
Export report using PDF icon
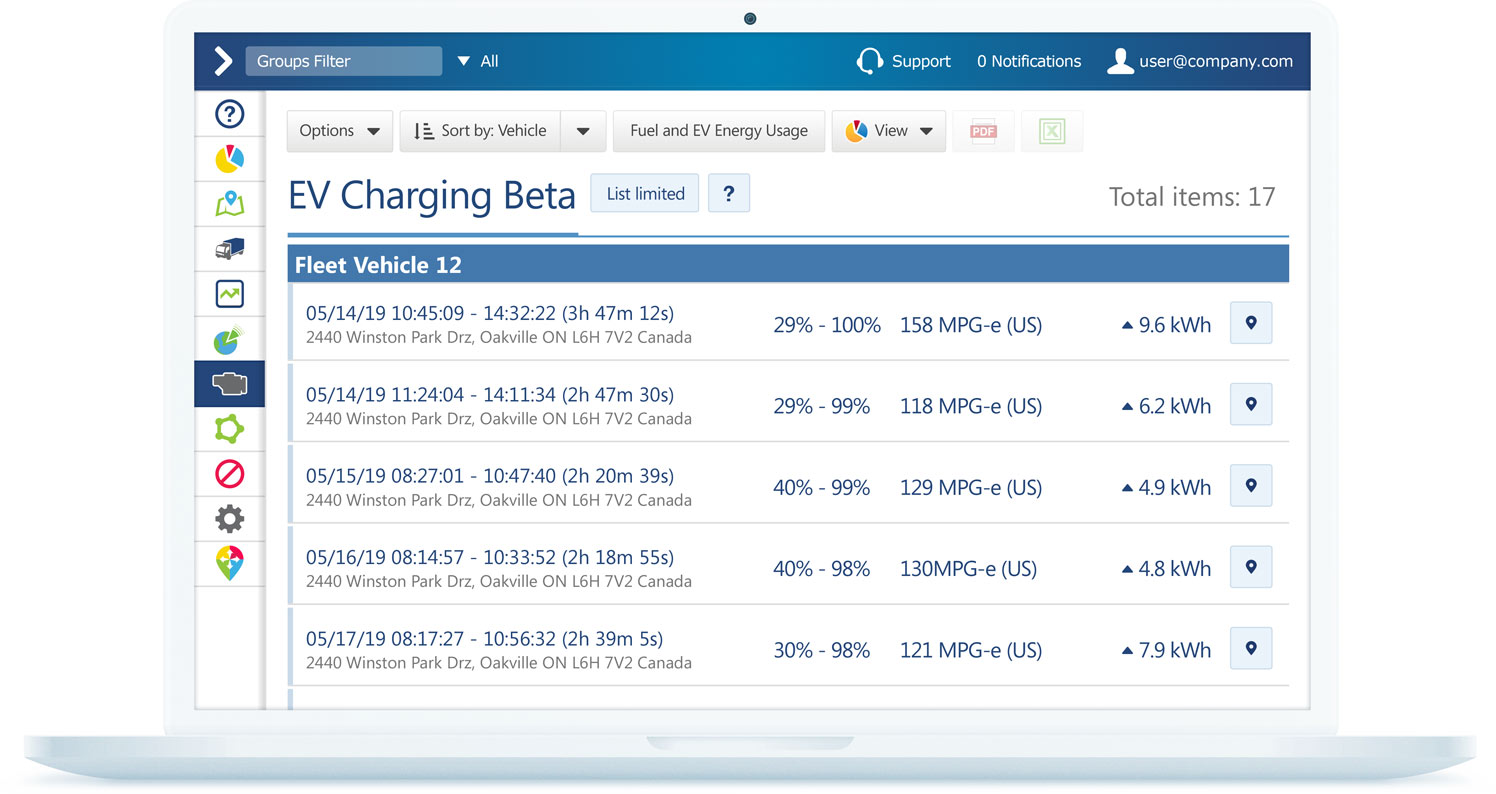click(984, 131)
